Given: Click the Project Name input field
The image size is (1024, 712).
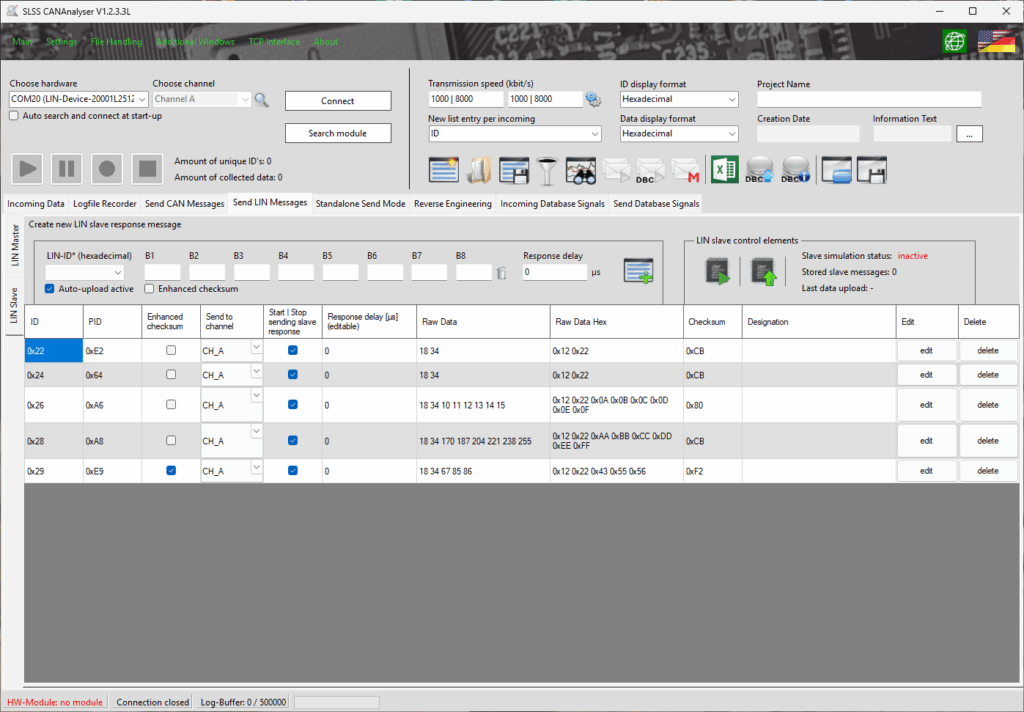Looking at the screenshot, I should pos(868,99).
